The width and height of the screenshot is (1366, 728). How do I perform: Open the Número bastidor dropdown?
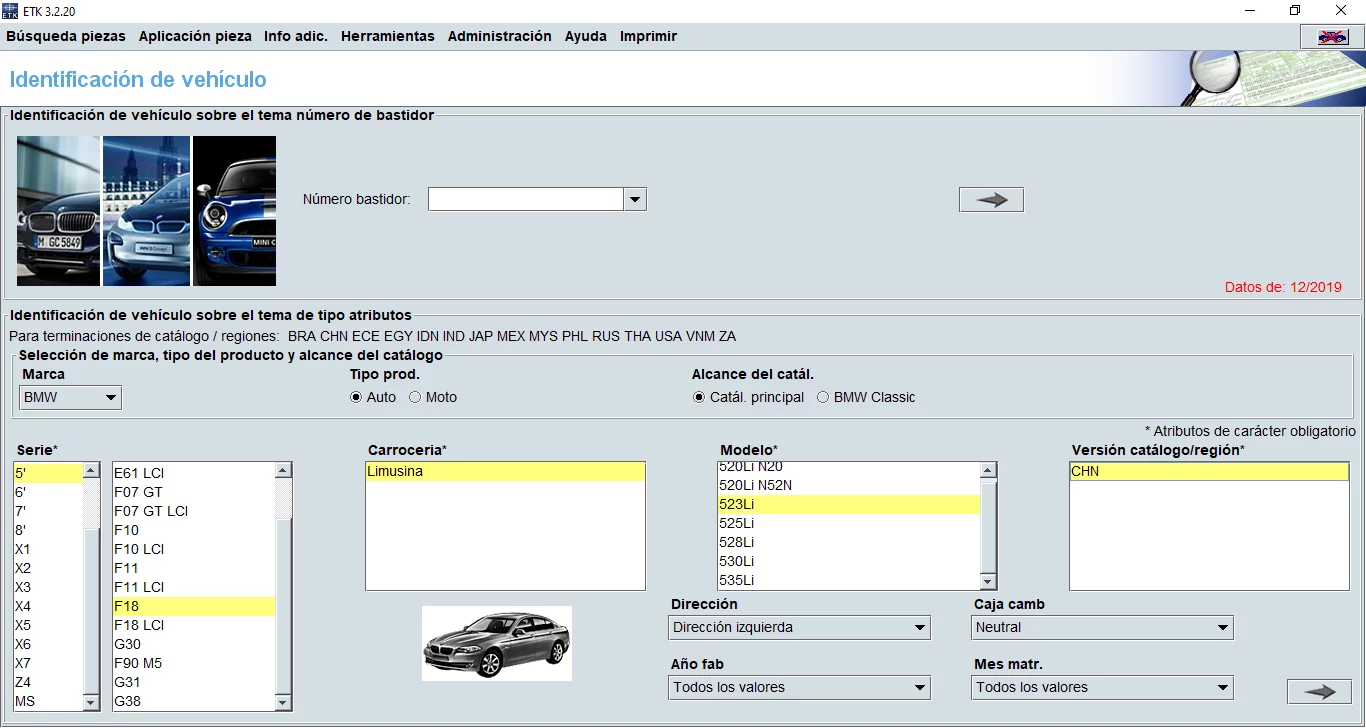point(636,199)
